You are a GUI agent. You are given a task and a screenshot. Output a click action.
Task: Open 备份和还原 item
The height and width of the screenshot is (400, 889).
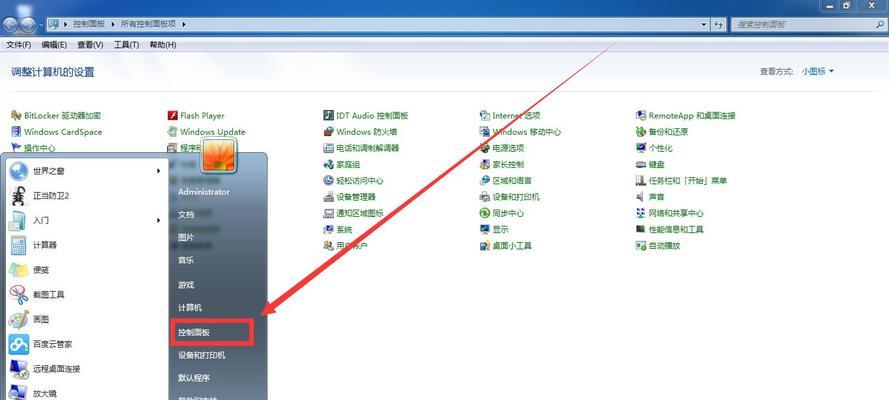pyautogui.click(x=662, y=132)
